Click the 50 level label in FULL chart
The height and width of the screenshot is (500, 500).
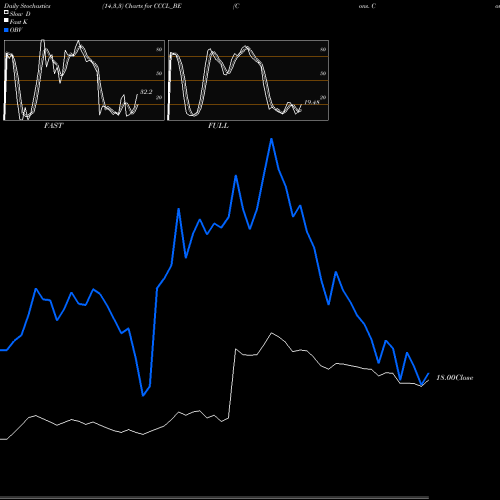tap(323, 73)
